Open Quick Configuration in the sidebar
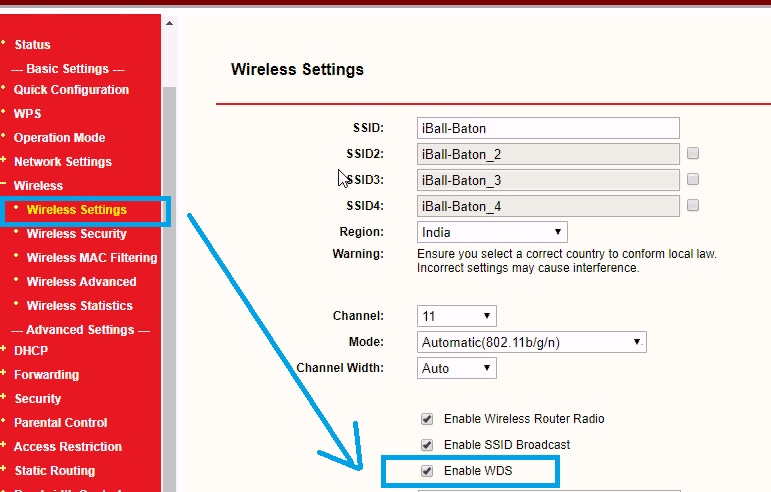Image resolution: width=771 pixels, height=492 pixels. coord(71,90)
